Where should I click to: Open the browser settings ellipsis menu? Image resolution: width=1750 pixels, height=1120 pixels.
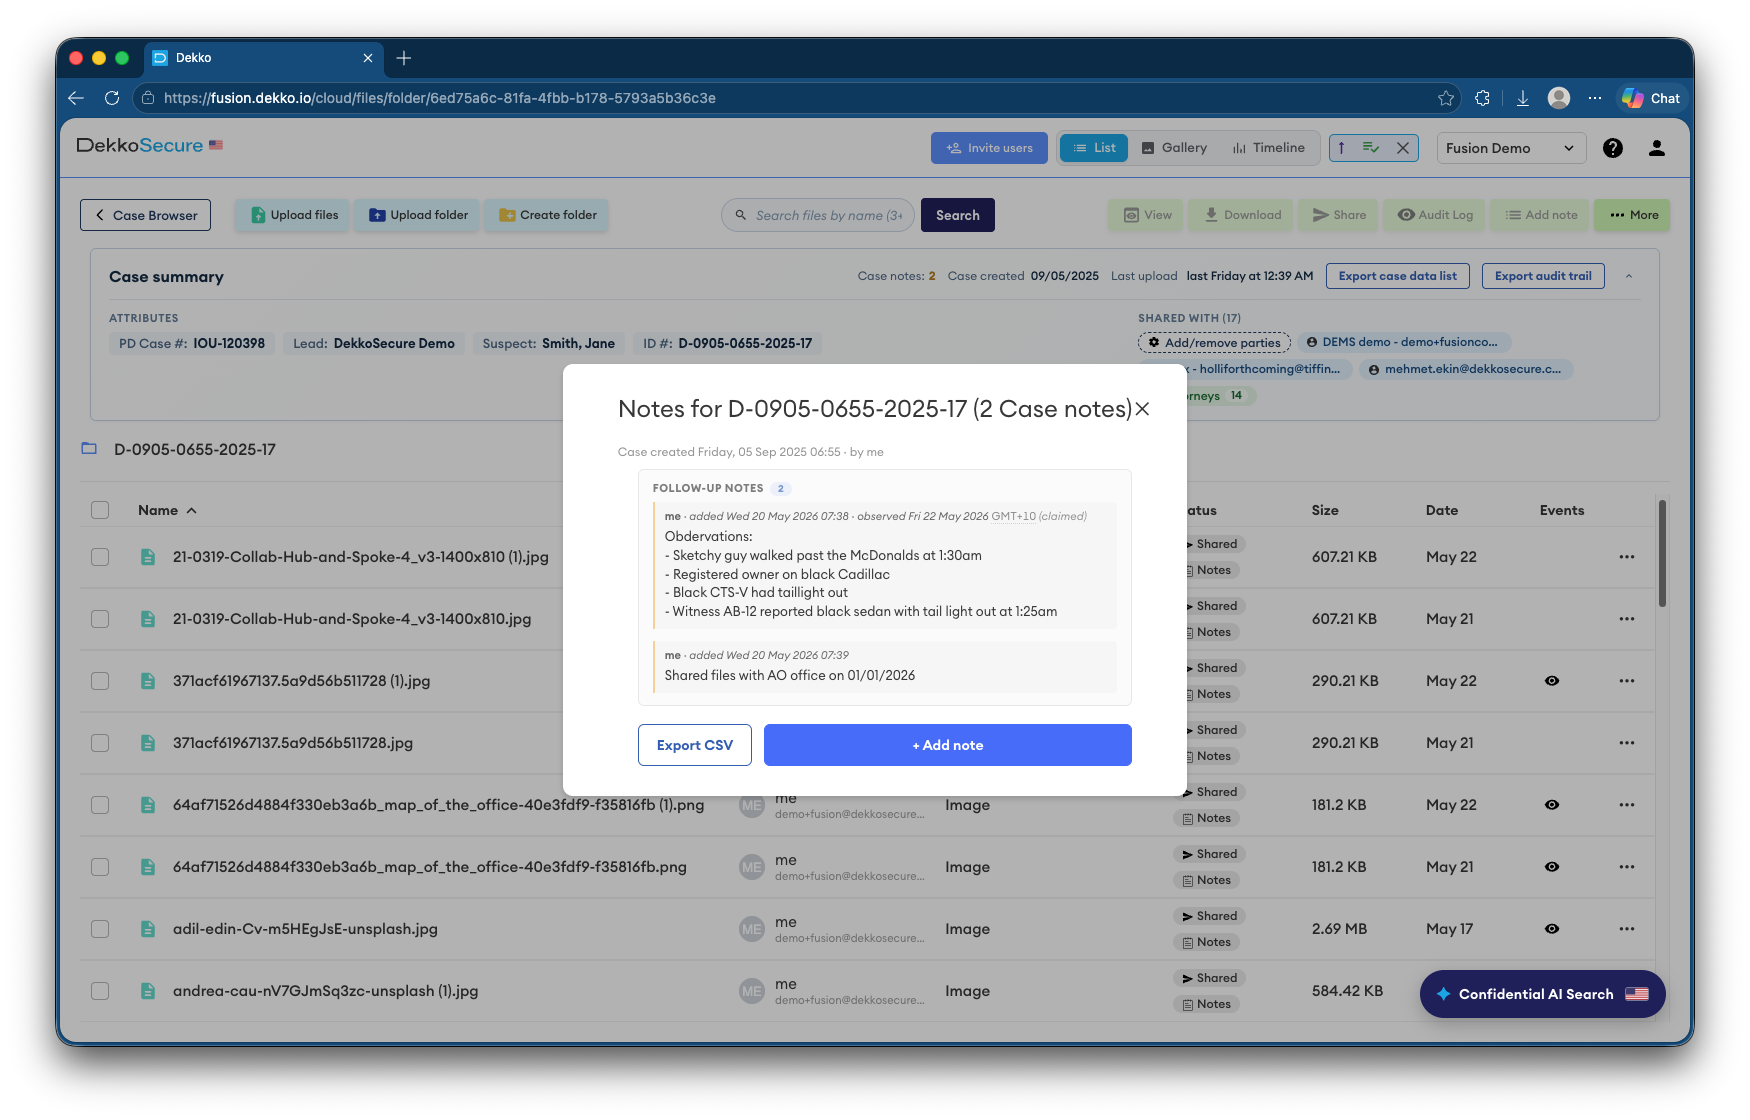[x=1595, y=98]
